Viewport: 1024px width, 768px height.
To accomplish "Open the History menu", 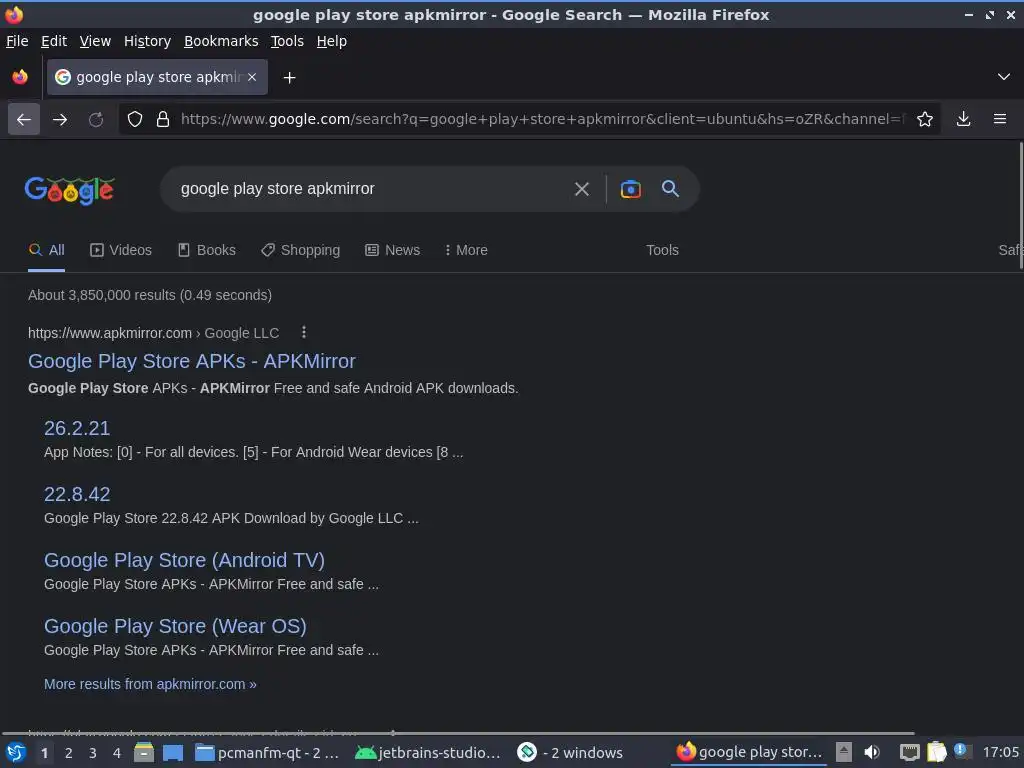I will click(x=148, y=41).
